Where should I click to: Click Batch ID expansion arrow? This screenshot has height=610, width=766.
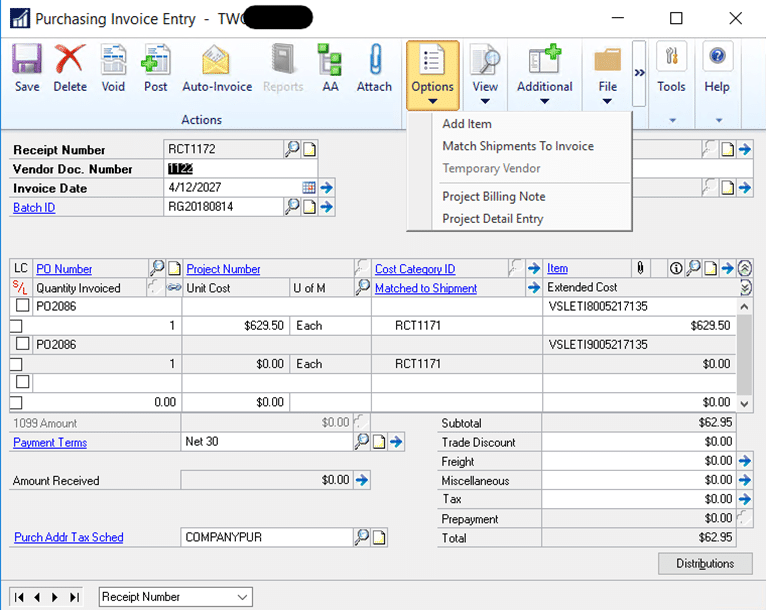pos(326,207)
